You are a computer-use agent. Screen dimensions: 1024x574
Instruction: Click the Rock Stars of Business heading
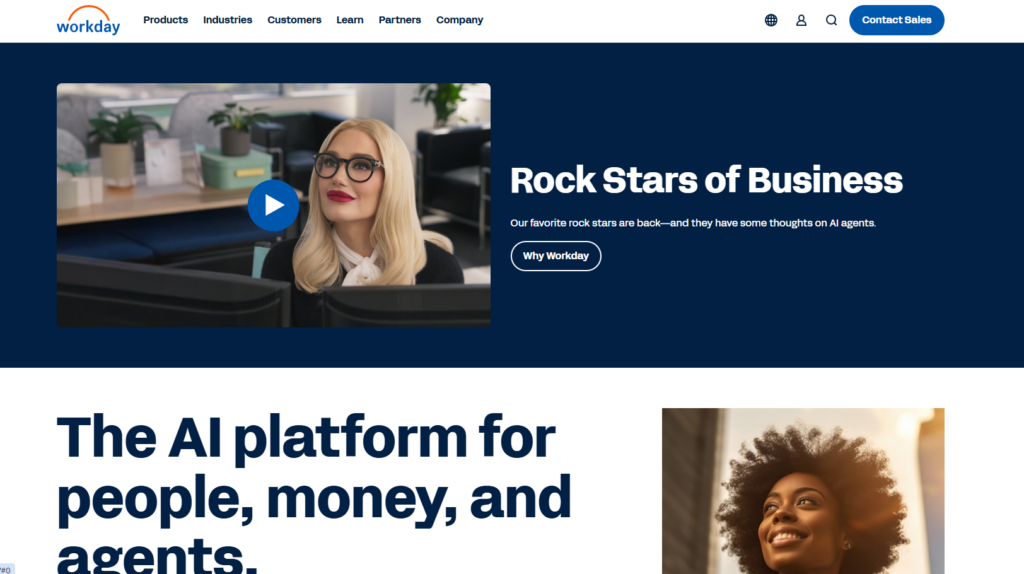(706, 180)
